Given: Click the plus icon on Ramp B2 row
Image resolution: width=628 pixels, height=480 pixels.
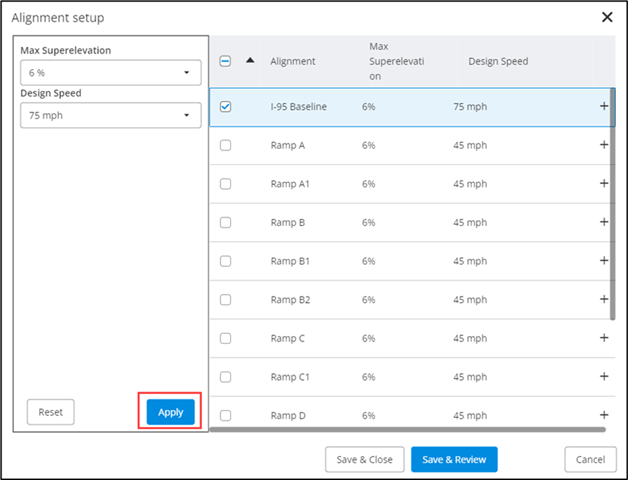Looking at the screenshot, I should point(603,299).
